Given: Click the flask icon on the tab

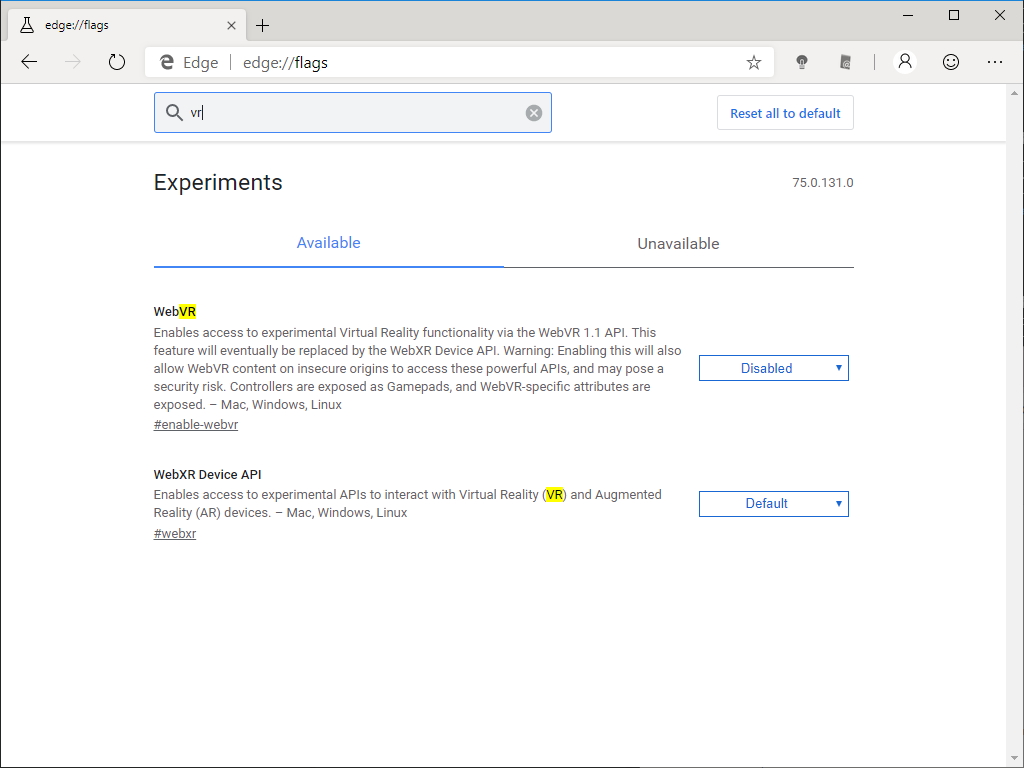Looking at the screenshot, I should [x=27, y=25].
